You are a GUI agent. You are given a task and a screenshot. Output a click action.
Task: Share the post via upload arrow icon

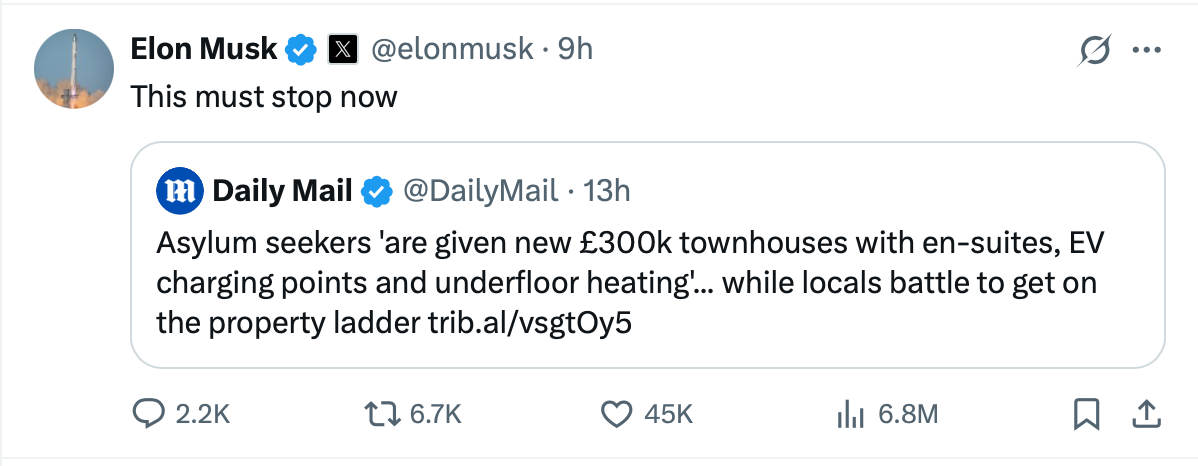pyautogui.click(x=1146, y=413)
